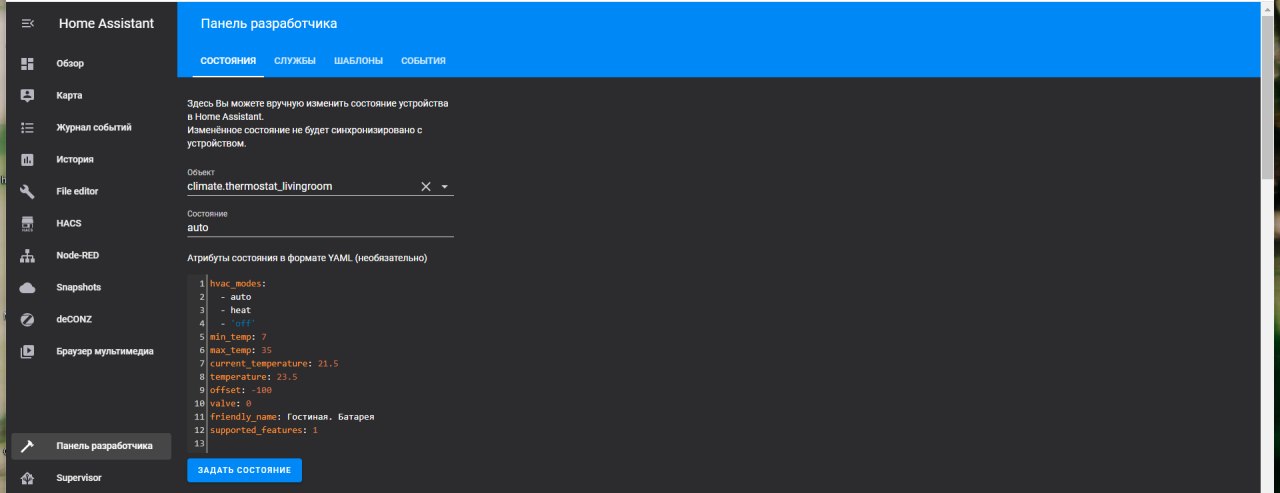Click the Обзор dashboard icon
Viewport: 1280px width, 493px height.
28,63
